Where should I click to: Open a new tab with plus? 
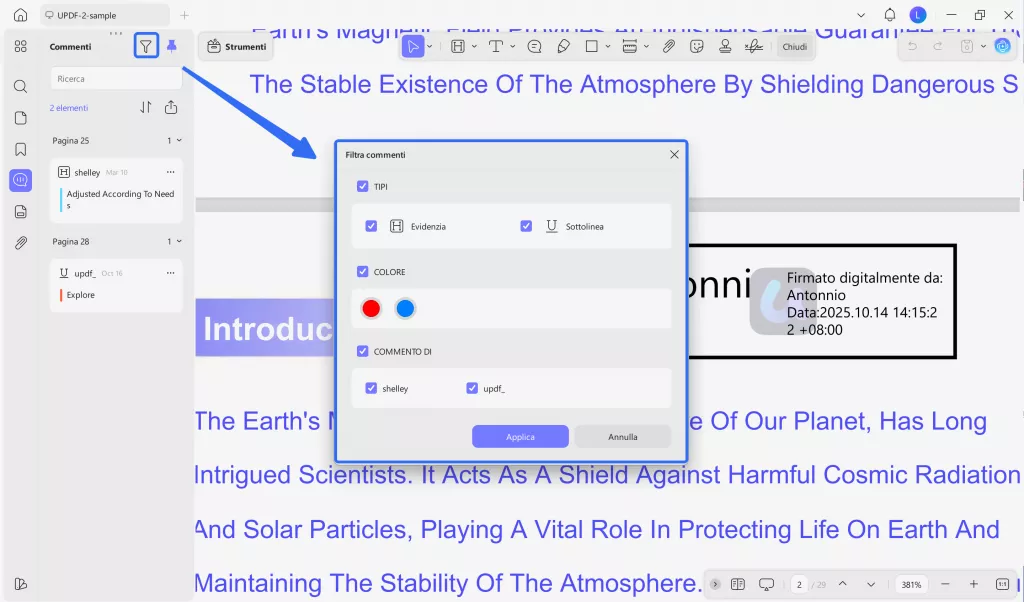point(184,15)
